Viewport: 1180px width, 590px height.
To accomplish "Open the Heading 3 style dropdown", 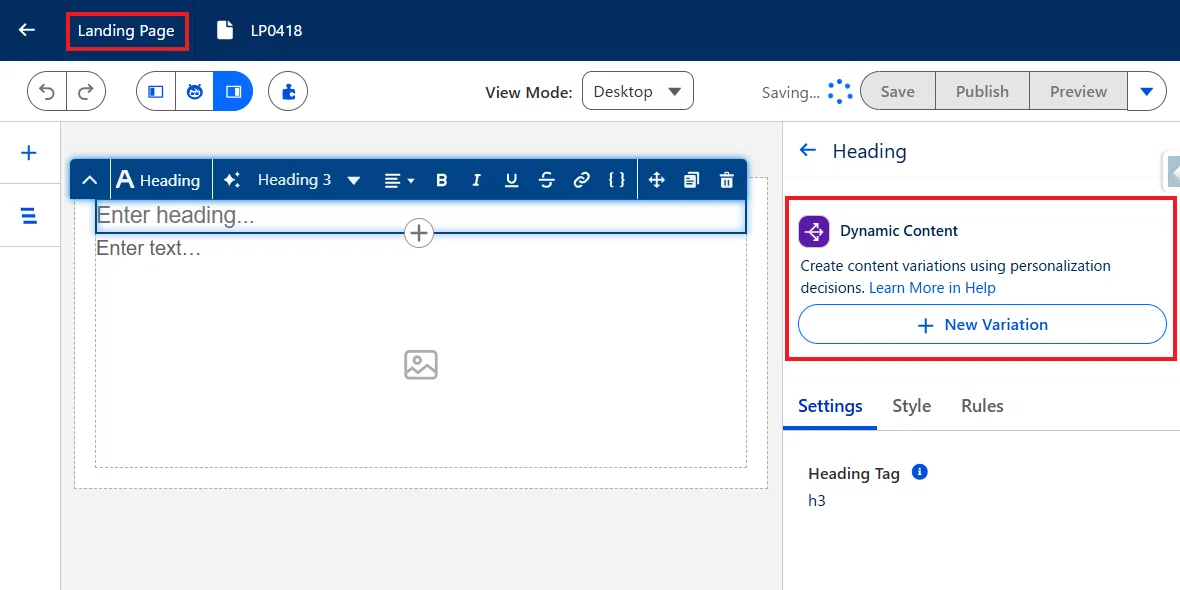I will point(309,180).
